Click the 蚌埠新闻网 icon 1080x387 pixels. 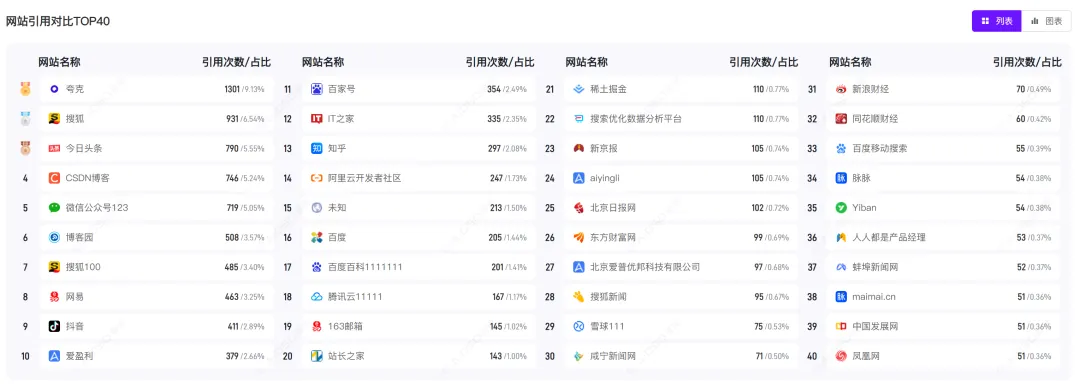click(x=841, y=266)
